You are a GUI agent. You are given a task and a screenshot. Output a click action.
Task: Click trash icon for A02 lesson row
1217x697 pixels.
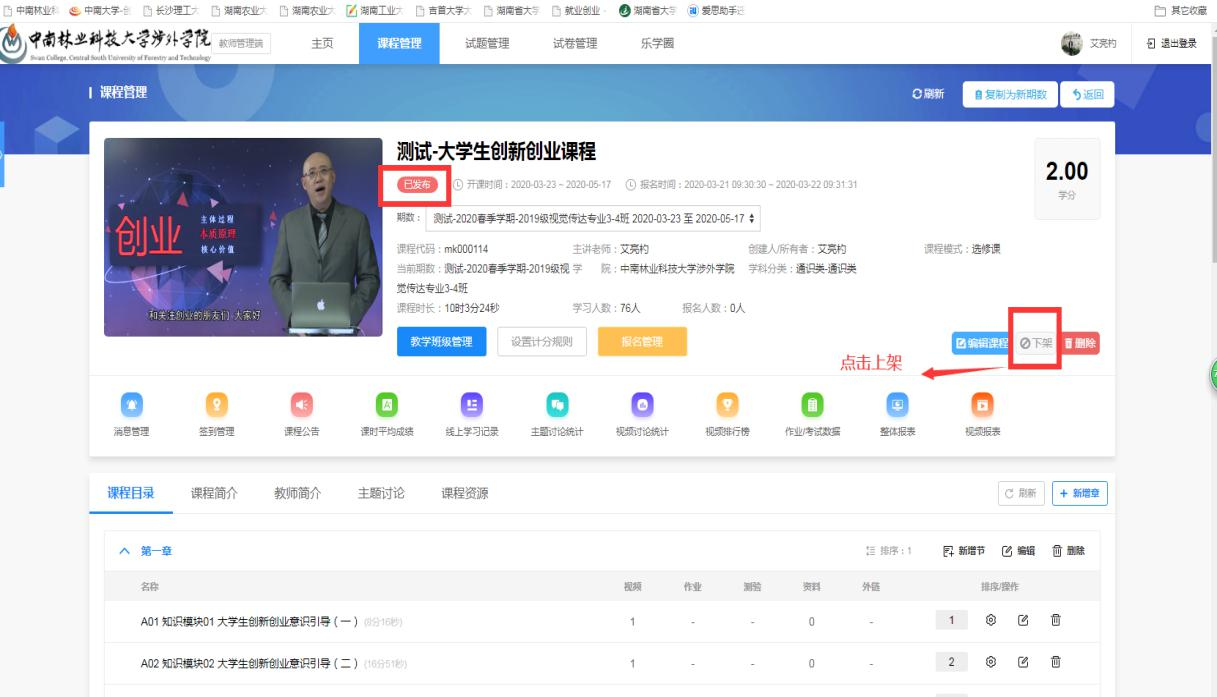point(1055,663)
